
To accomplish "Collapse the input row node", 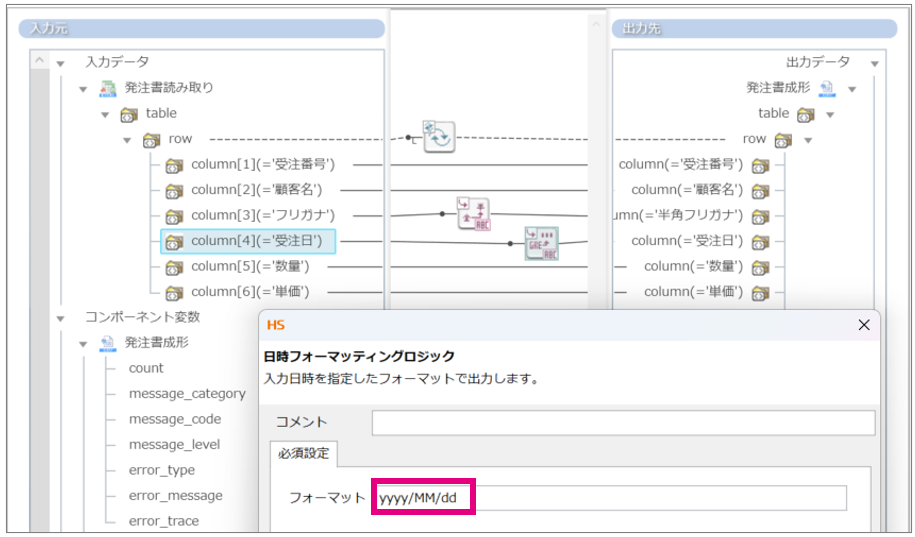I will click(127, 141).
